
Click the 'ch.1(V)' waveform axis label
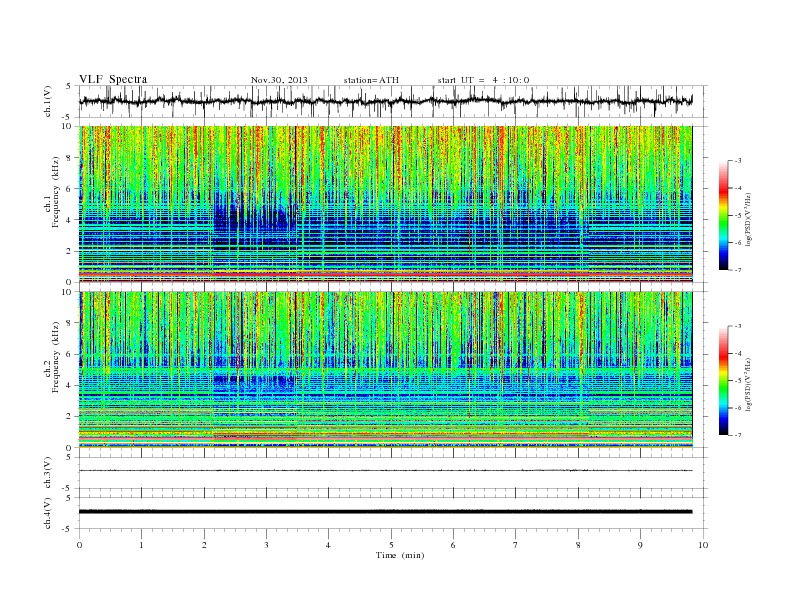[x=48, y=101]
